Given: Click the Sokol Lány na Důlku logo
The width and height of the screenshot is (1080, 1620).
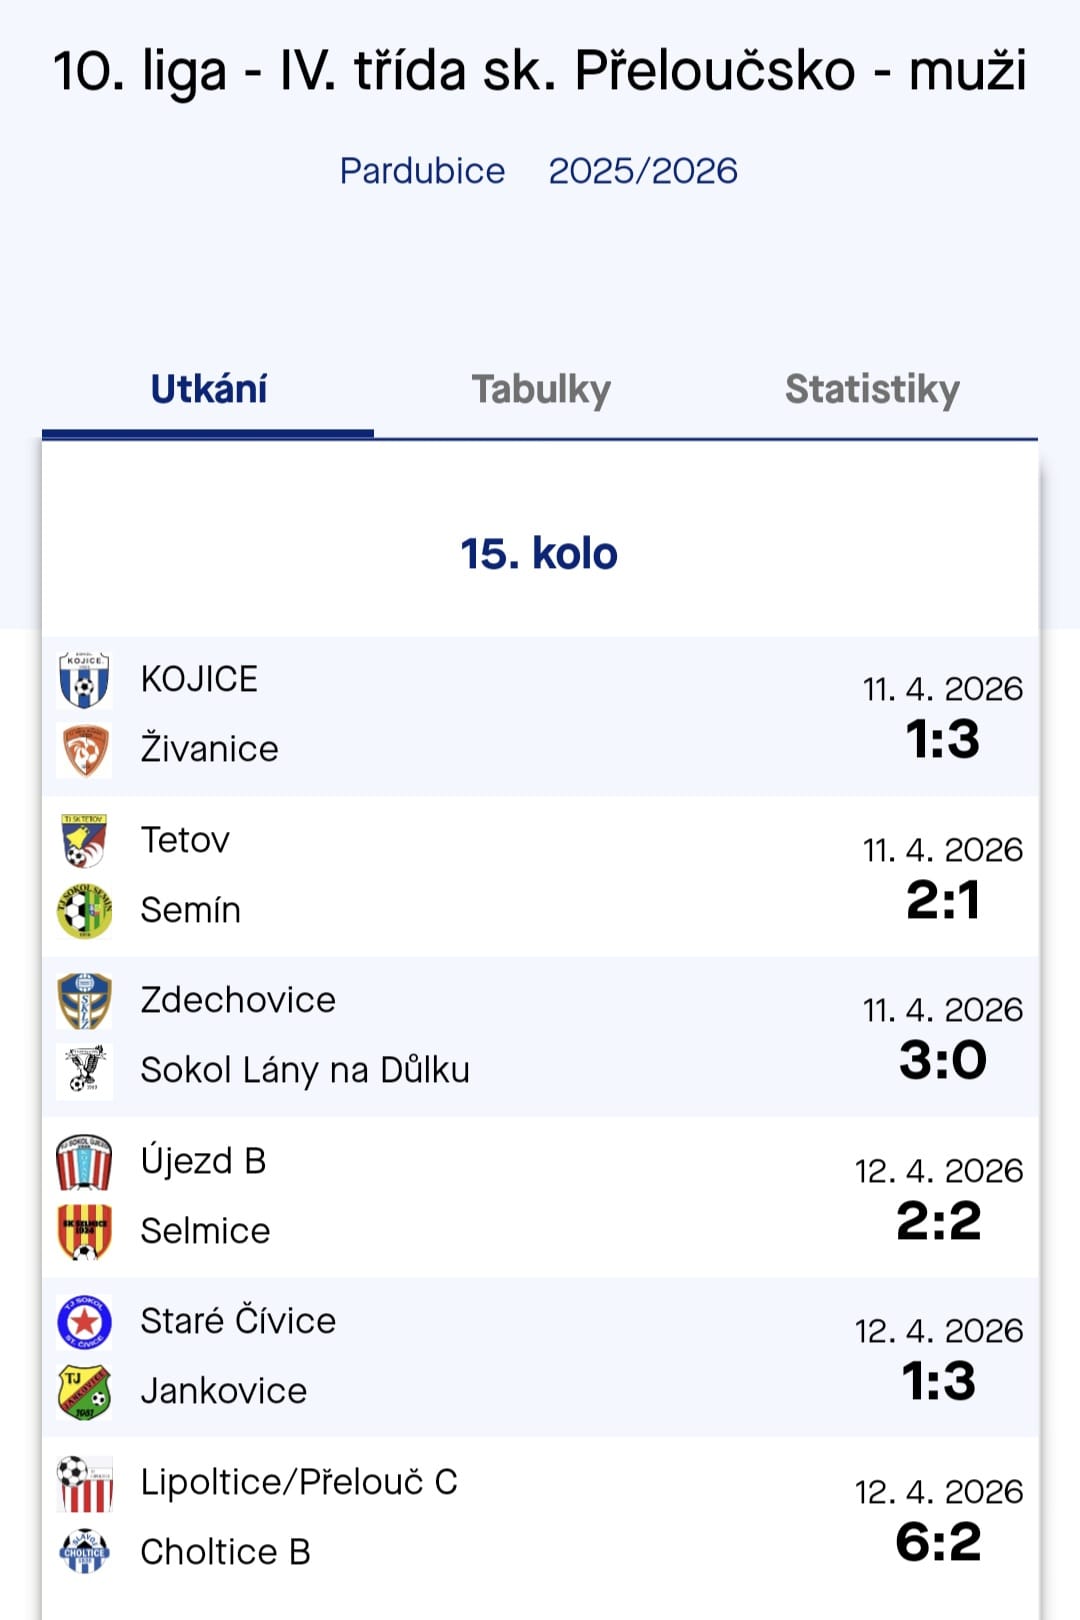Looking at the screenshot, I should (x=84, y=1071).
